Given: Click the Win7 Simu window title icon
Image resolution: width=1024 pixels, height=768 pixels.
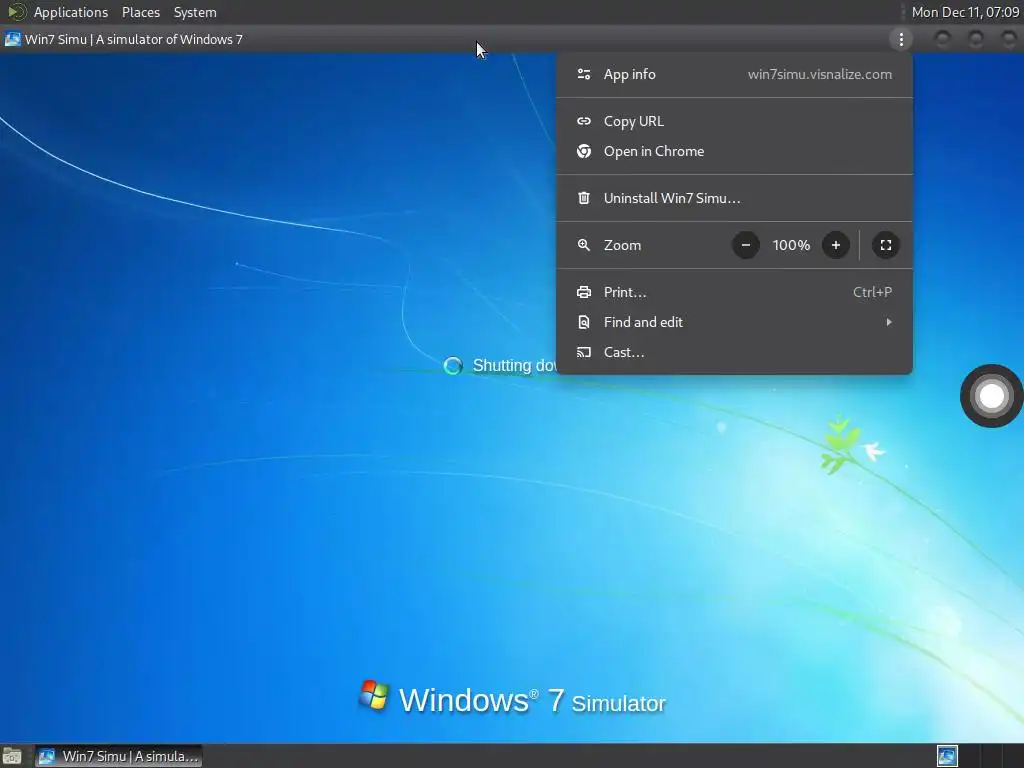Looking at the screenshot, I should coord(12,39).
